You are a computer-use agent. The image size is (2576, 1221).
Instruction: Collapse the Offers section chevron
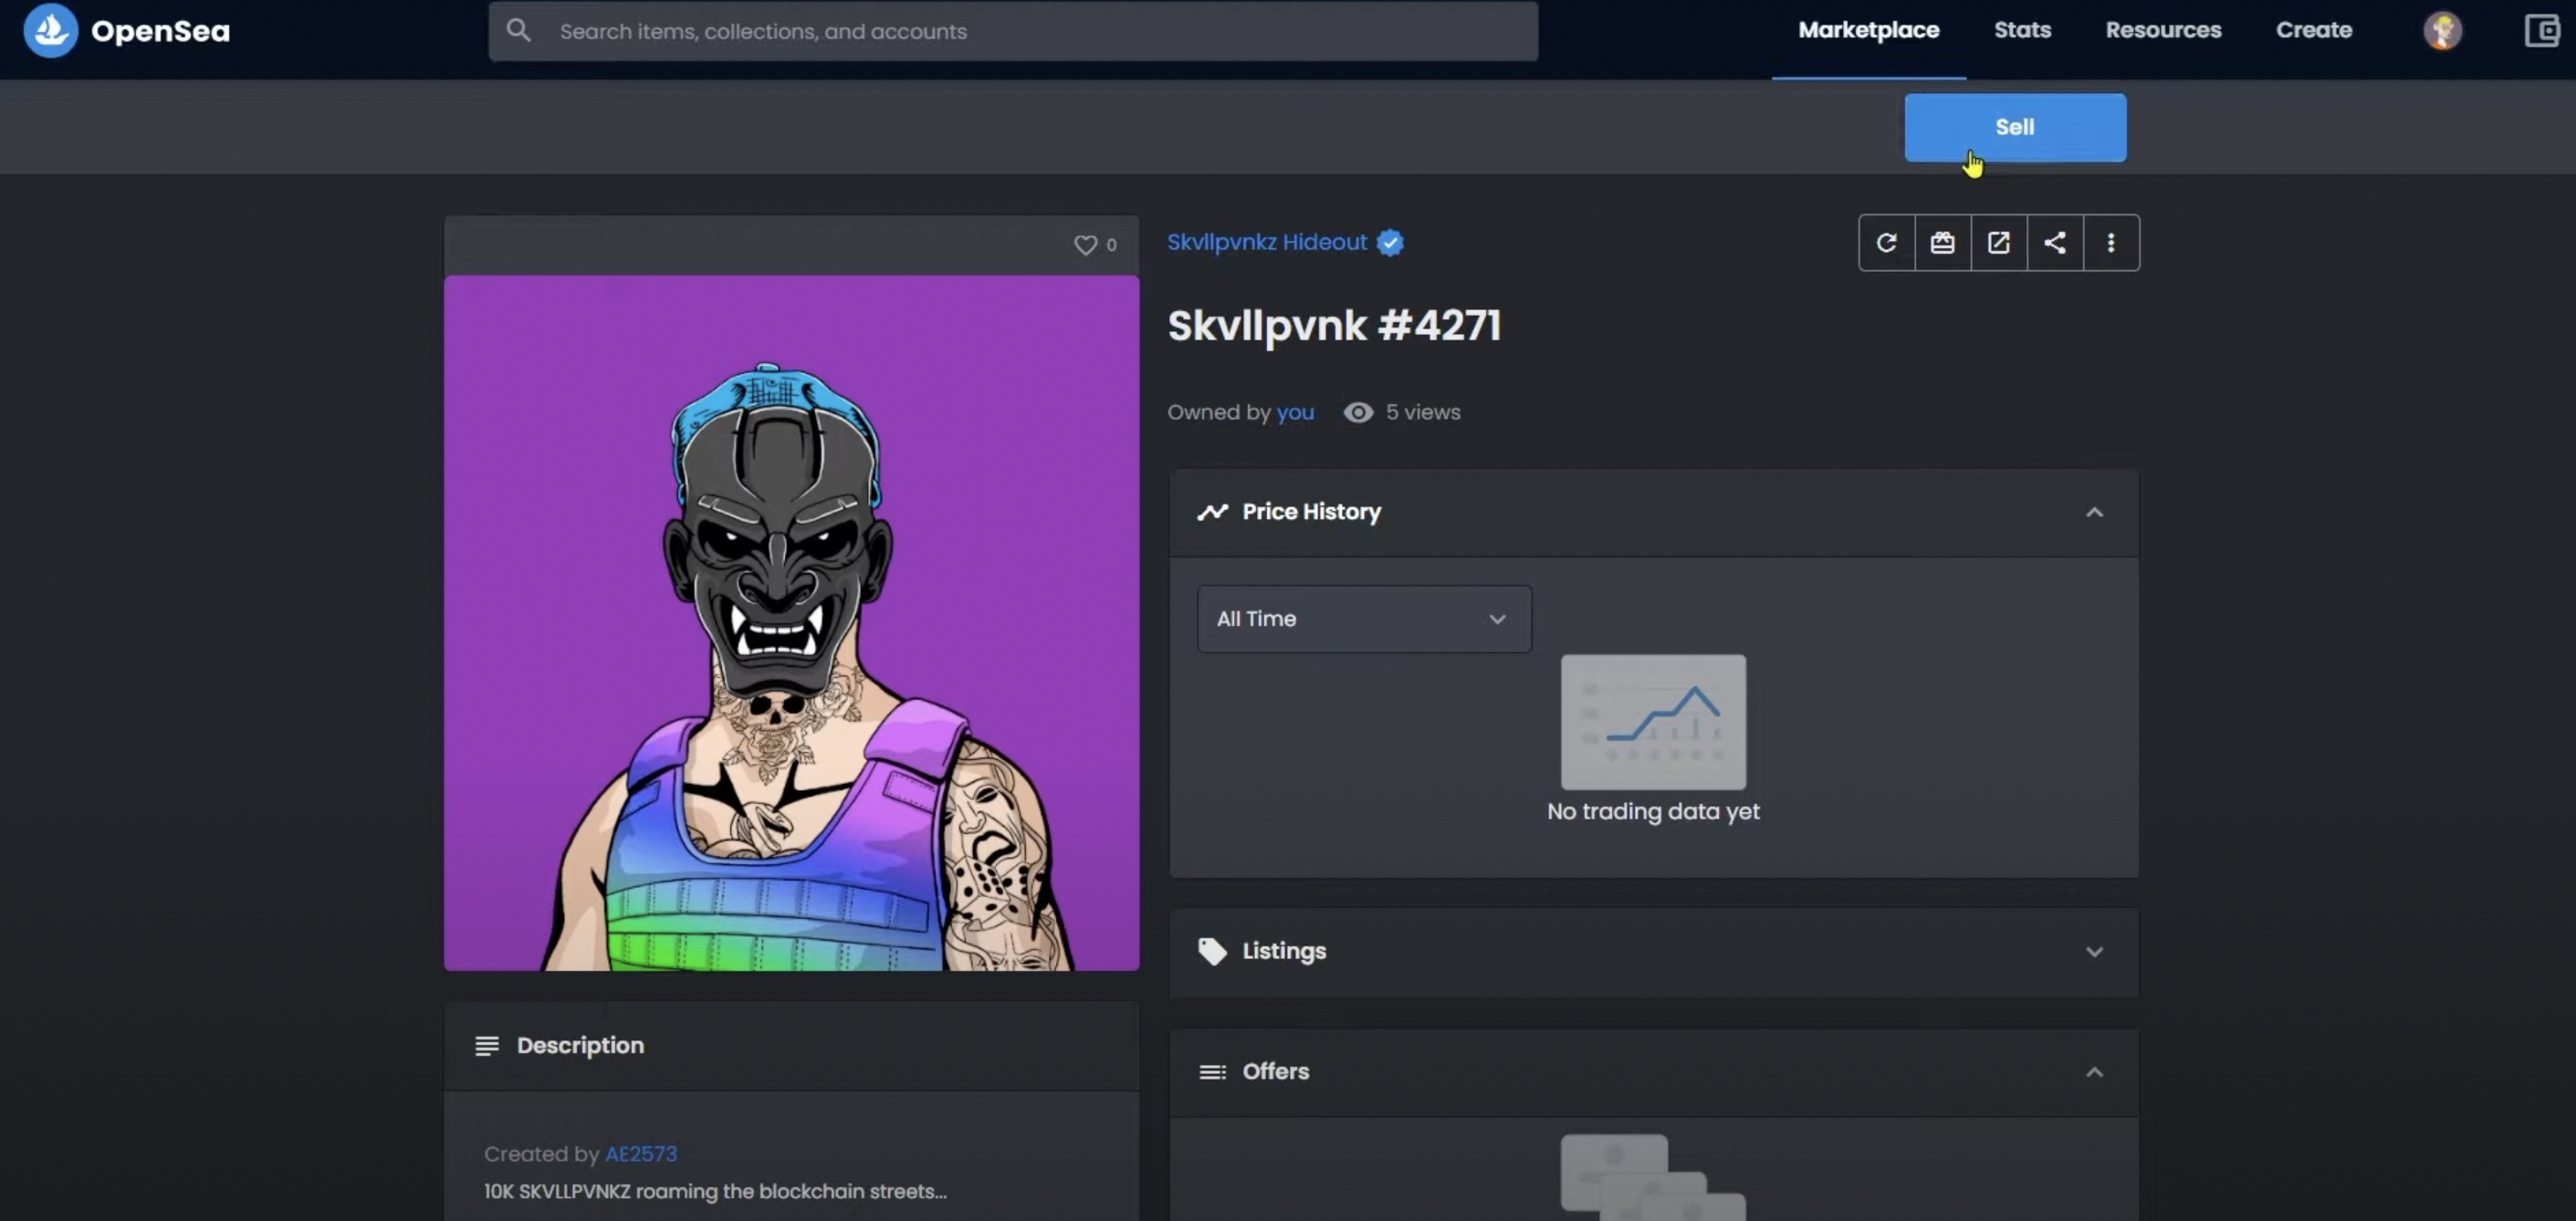point(2094,1072)
